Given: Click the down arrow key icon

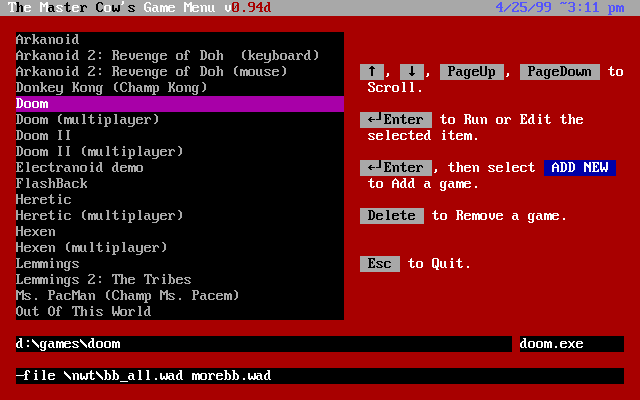Looking at the screenshot, I should 412,72.
